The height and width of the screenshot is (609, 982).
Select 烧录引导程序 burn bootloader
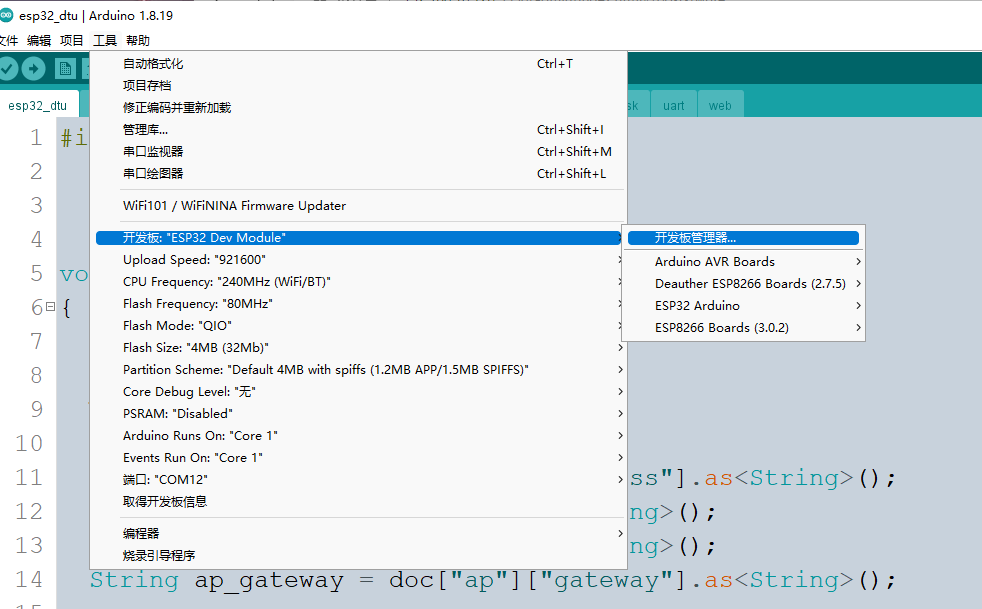(x=359, y=555)
